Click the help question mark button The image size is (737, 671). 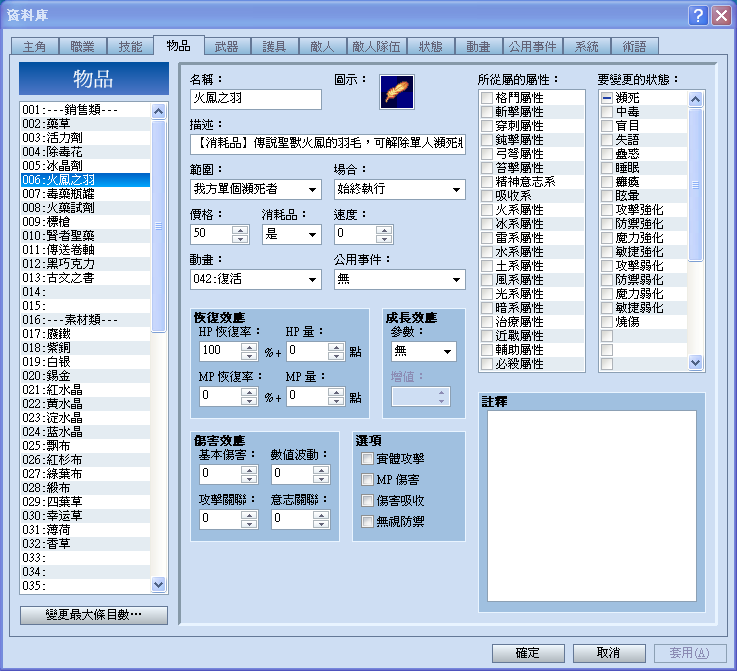click(698, 15)
